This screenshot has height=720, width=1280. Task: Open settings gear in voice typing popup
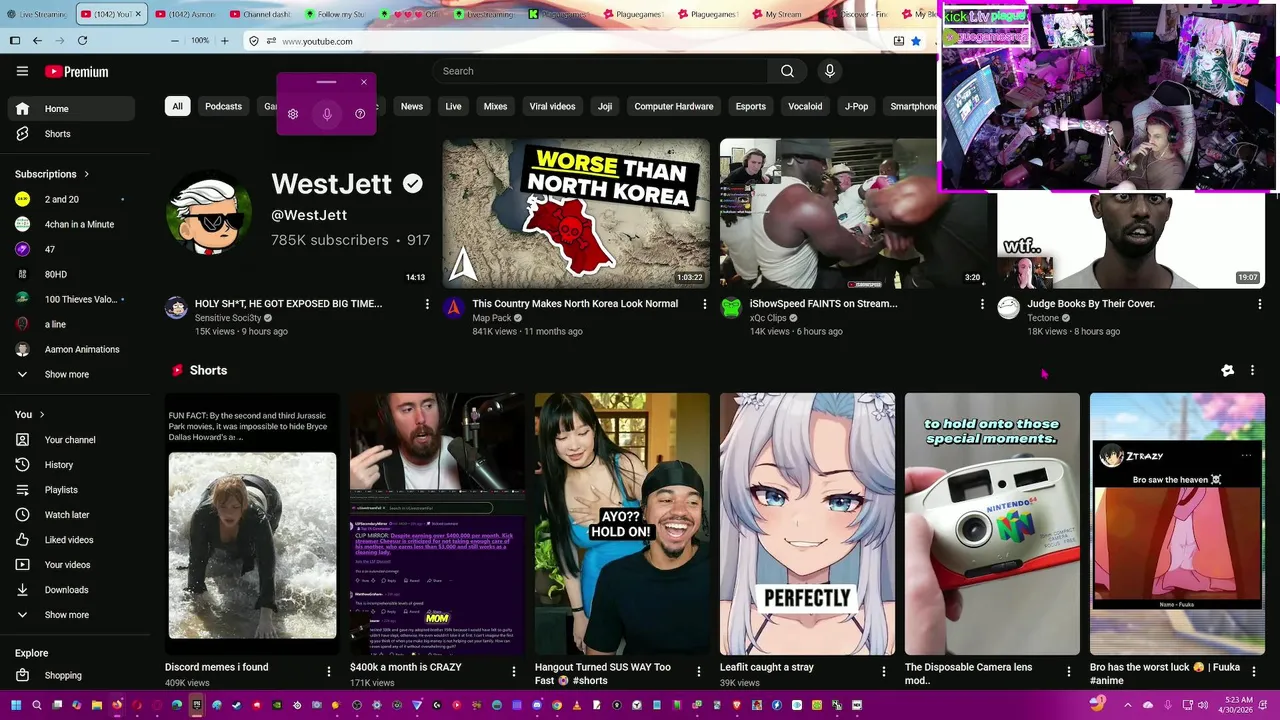click(293, 114)
